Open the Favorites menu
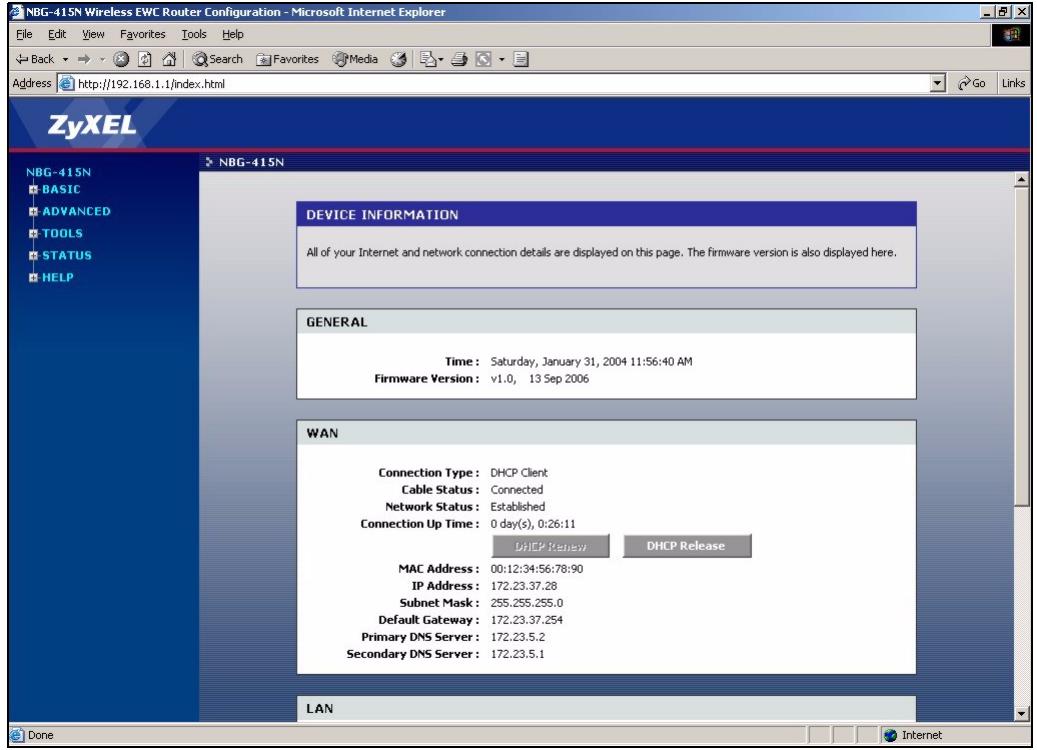This screenshot has height=750, width=1037. 143,34
